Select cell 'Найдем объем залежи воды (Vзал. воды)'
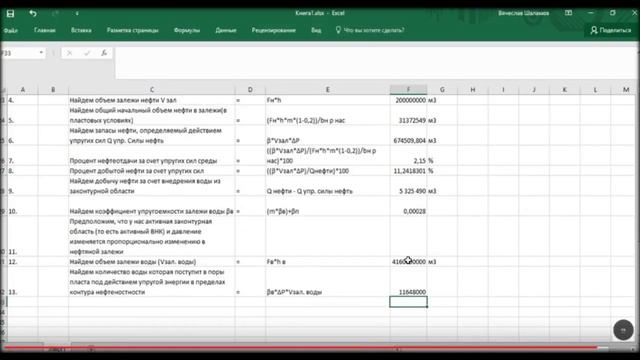The width and height of the screenshot is (640, 360). coord(152,262)
